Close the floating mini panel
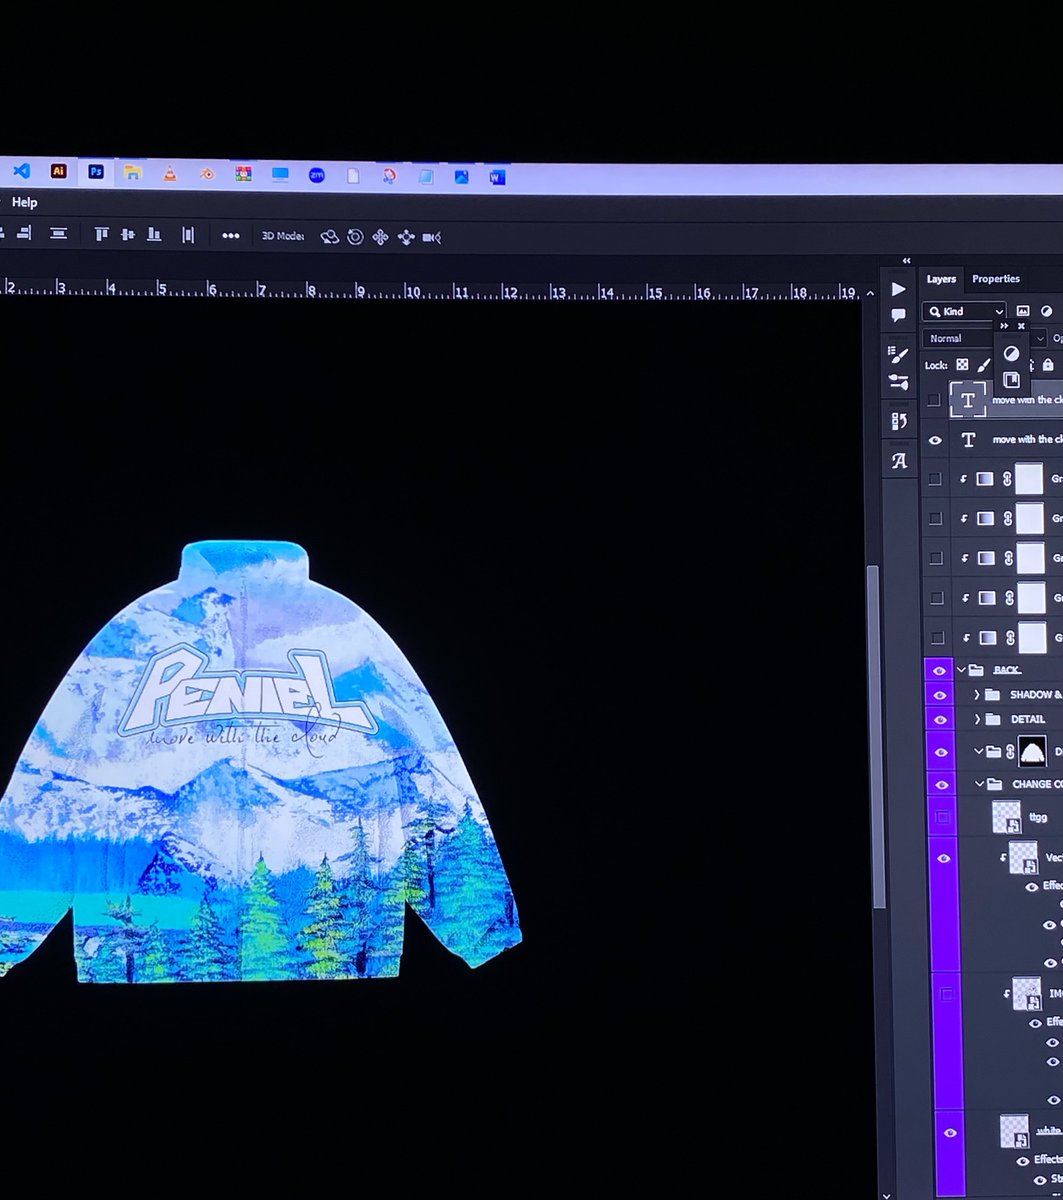 (x=1021, y=326)
